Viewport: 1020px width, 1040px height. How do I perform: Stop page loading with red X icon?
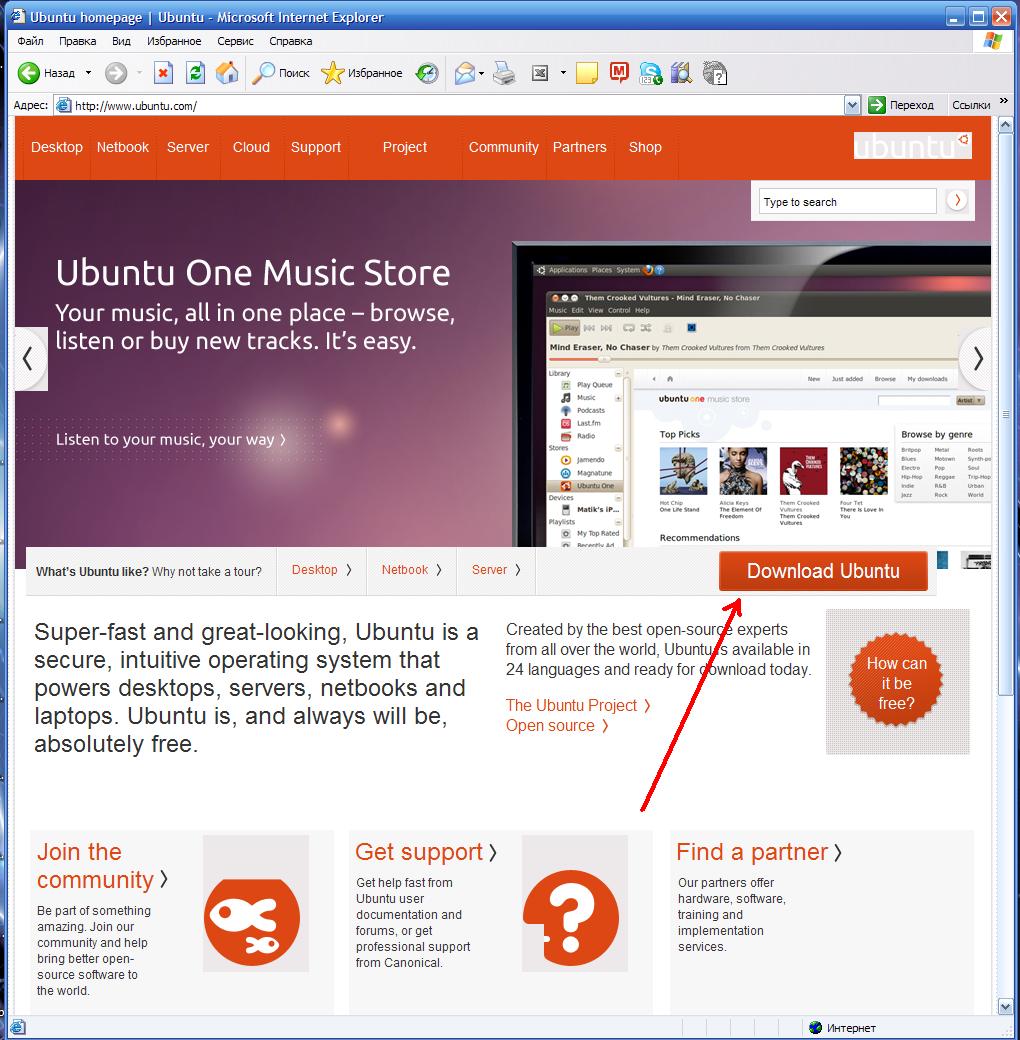click(163, 73)
